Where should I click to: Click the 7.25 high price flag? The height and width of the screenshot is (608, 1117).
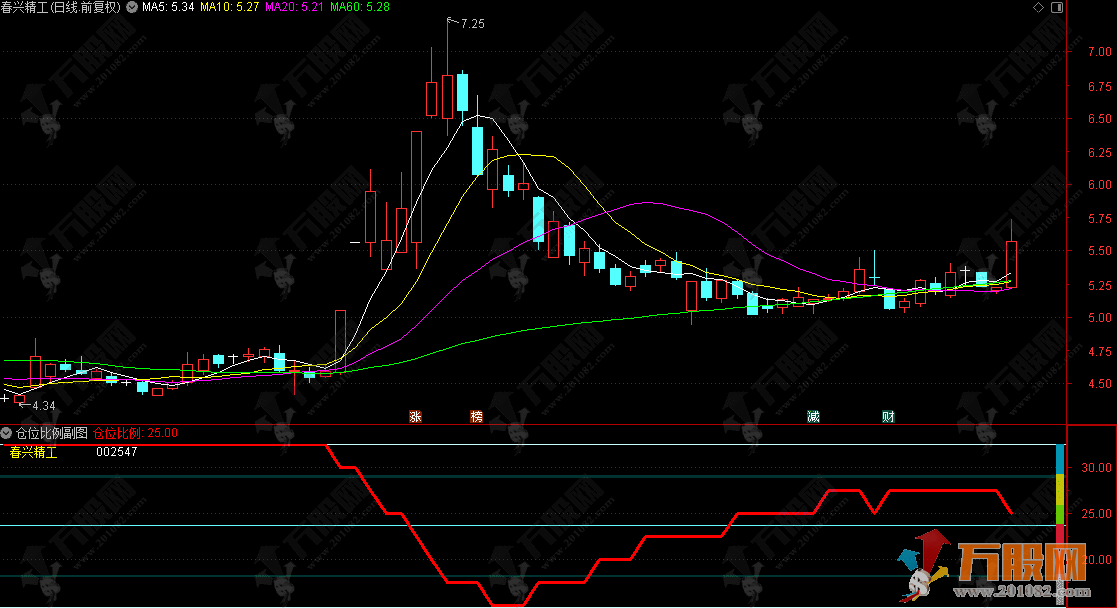click(469, 24)
